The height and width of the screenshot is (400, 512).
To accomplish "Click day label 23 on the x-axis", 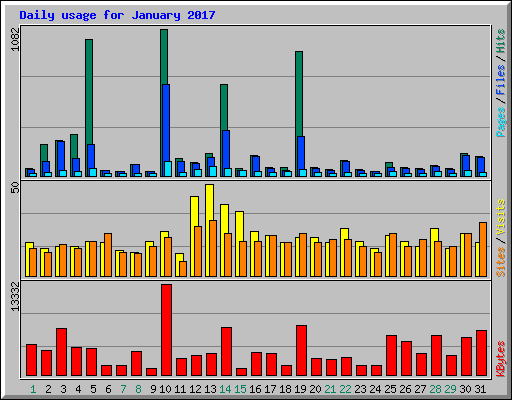I will click(360, 389).
